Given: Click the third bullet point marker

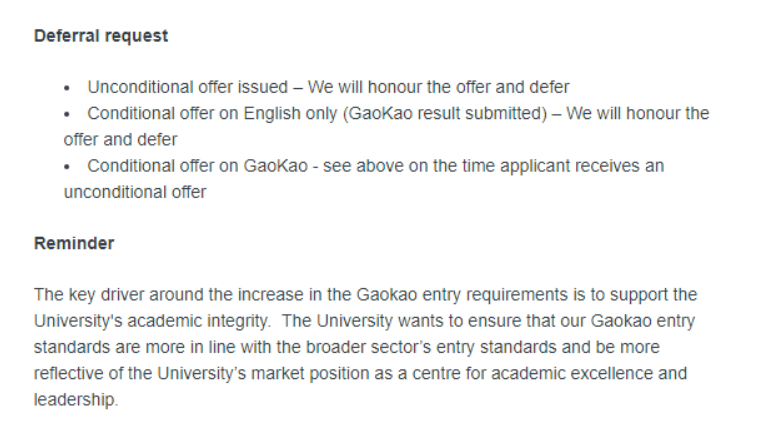Looking at the screenshot, I should 67,167.
